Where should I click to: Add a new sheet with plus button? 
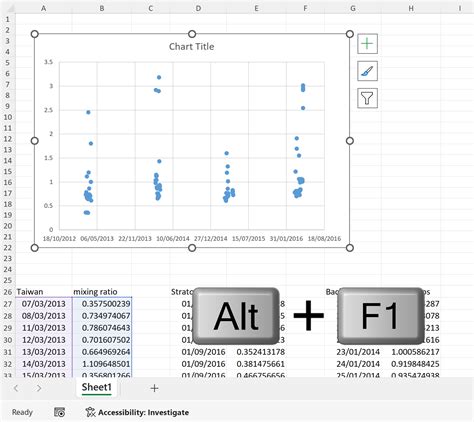[154, 388]
